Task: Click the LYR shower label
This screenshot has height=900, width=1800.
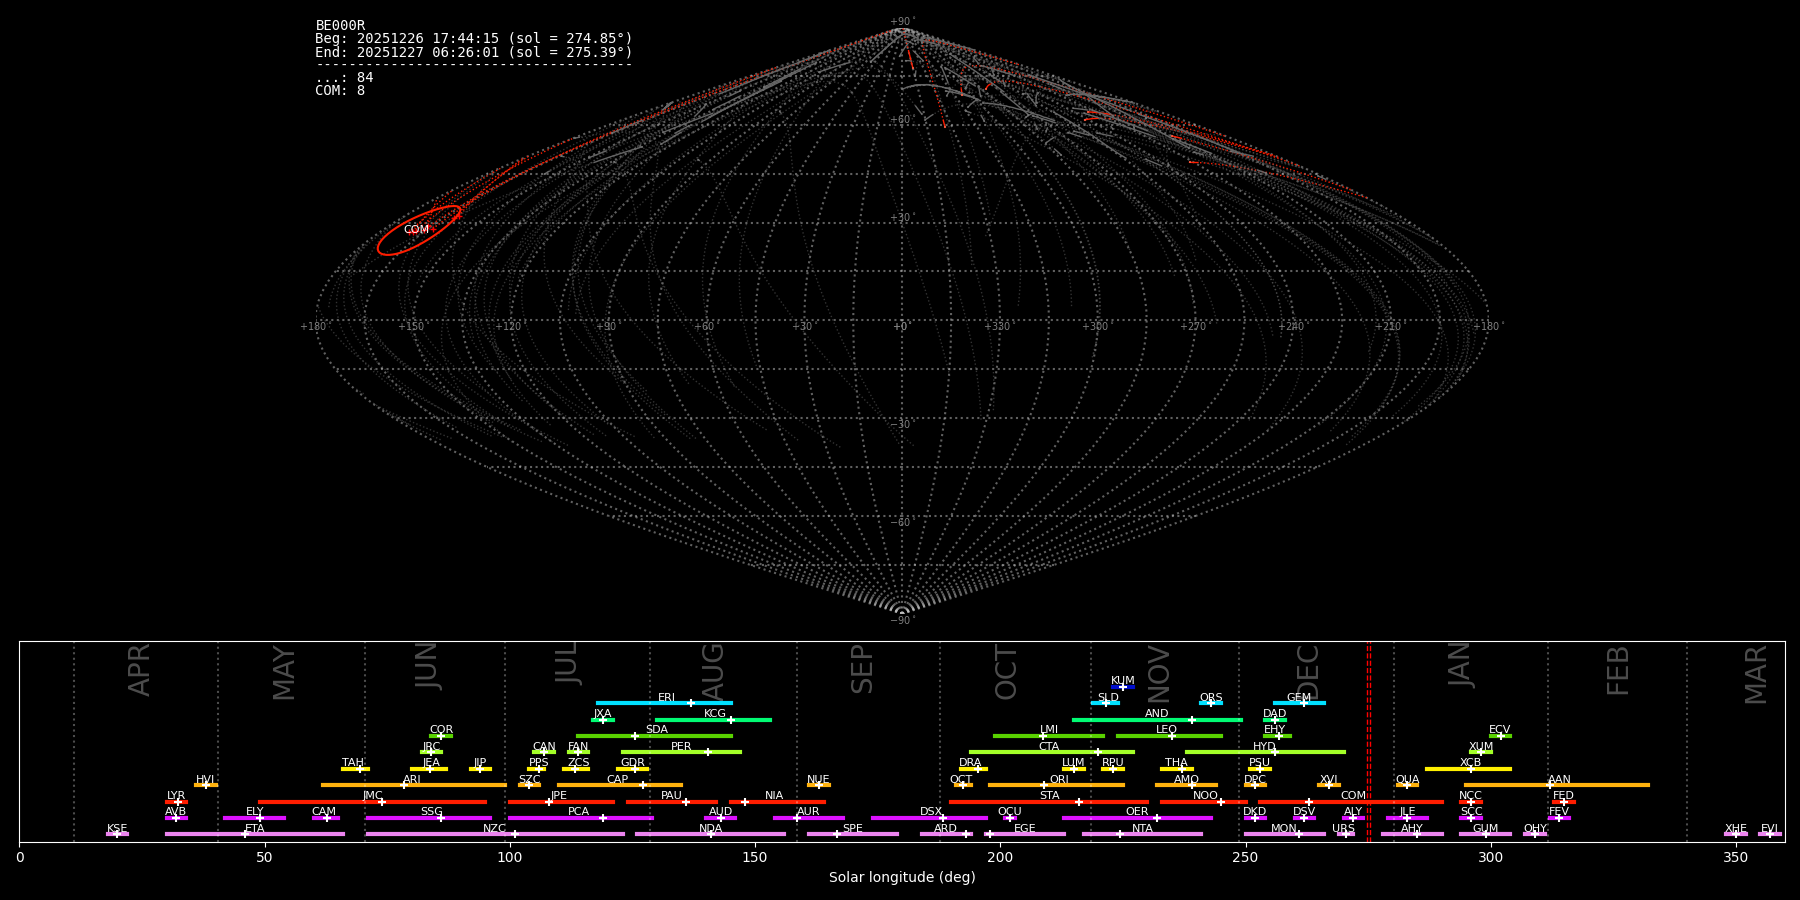Action: pyautogui.click(x=176, y=796)
